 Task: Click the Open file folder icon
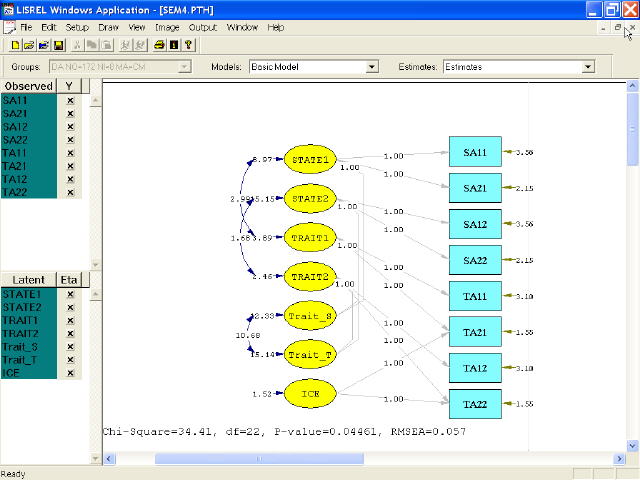pos(28,45)
